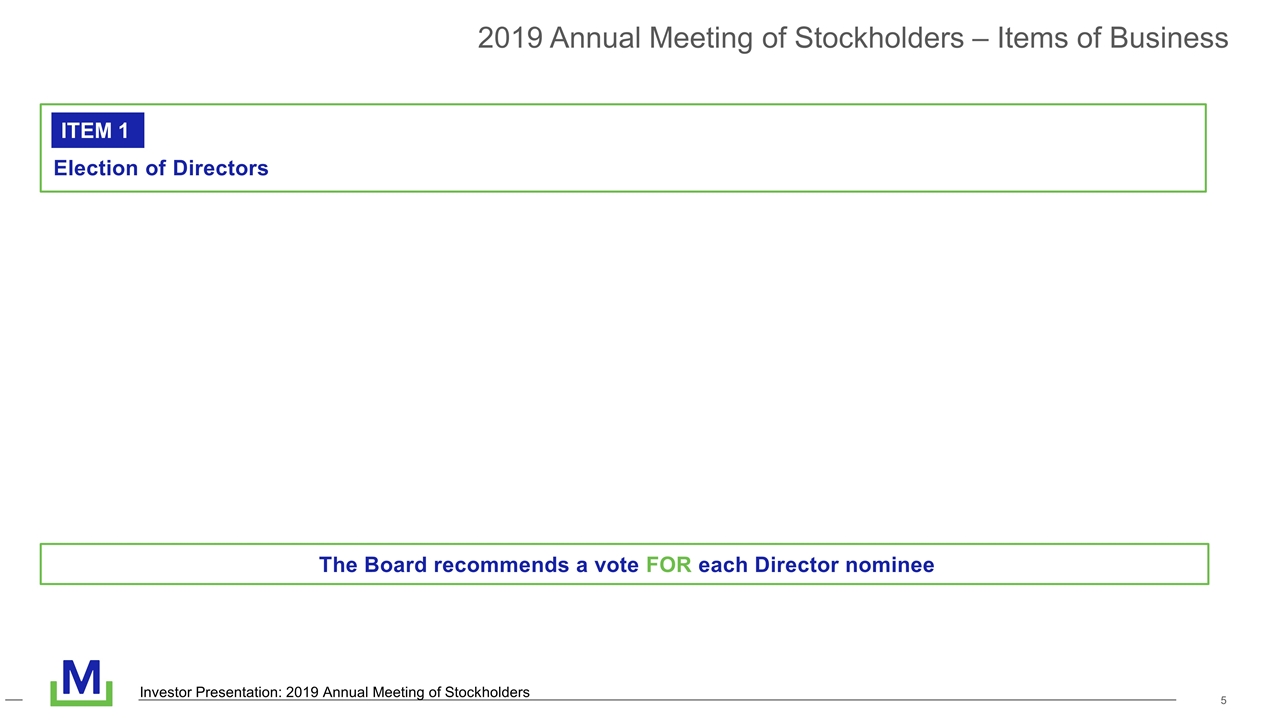The image size is (1280, 720).
Task: Click the small dash left of the logo
Action: tap(14, 698)
